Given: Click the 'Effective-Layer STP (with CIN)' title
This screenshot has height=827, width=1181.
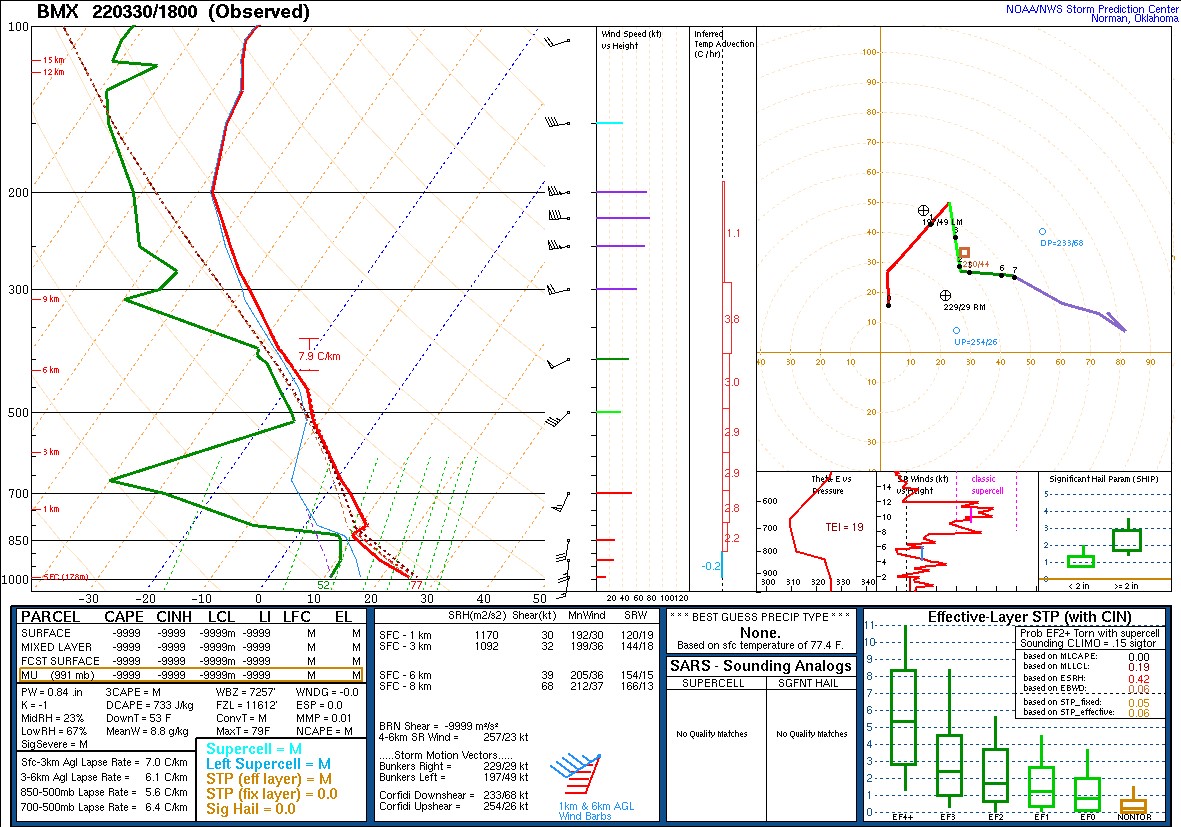Looking at the screenshot, I should 1030,617.
